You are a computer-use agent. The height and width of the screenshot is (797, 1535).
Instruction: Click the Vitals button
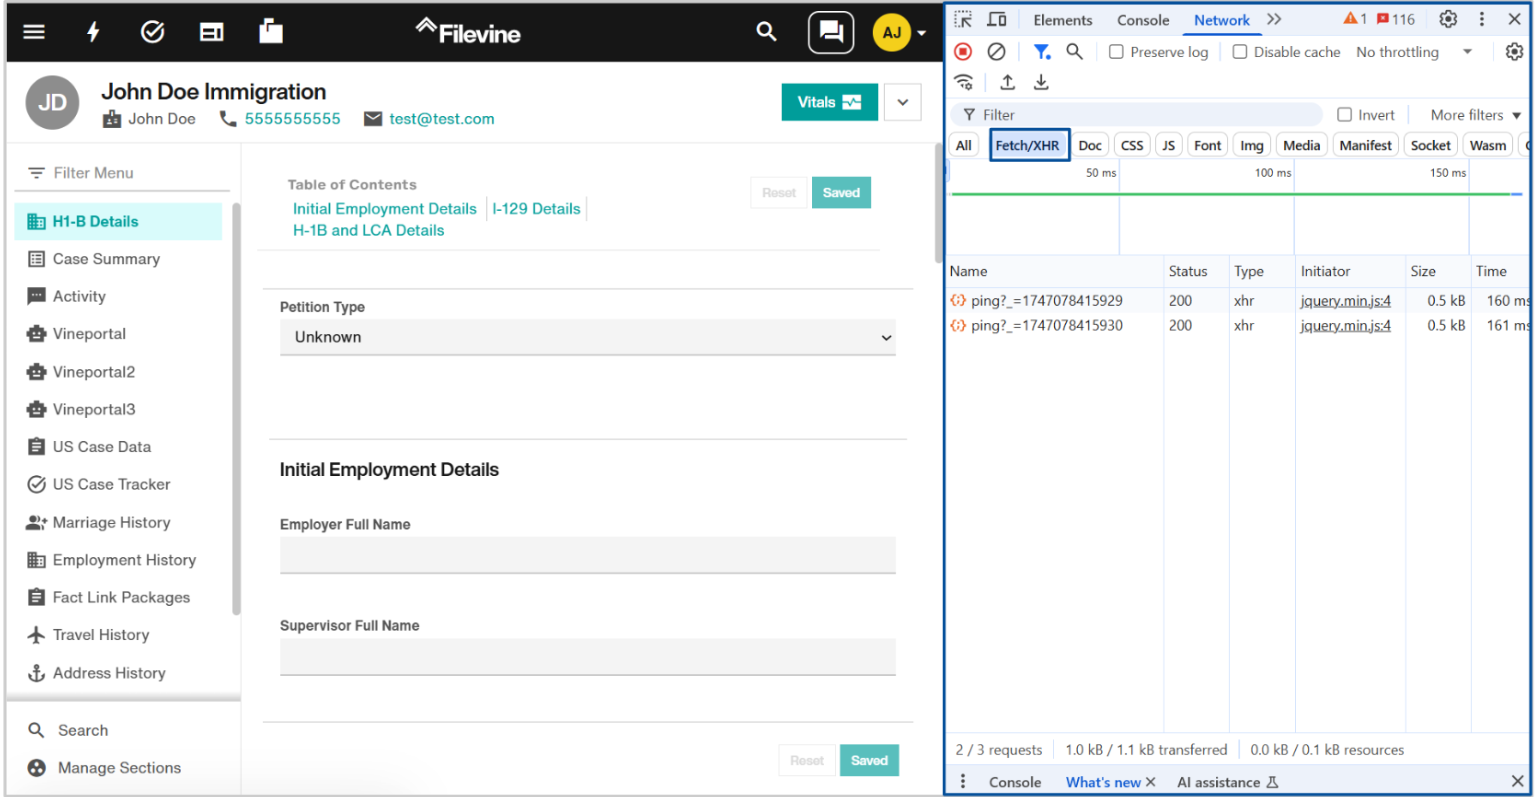tap(829, 102)
